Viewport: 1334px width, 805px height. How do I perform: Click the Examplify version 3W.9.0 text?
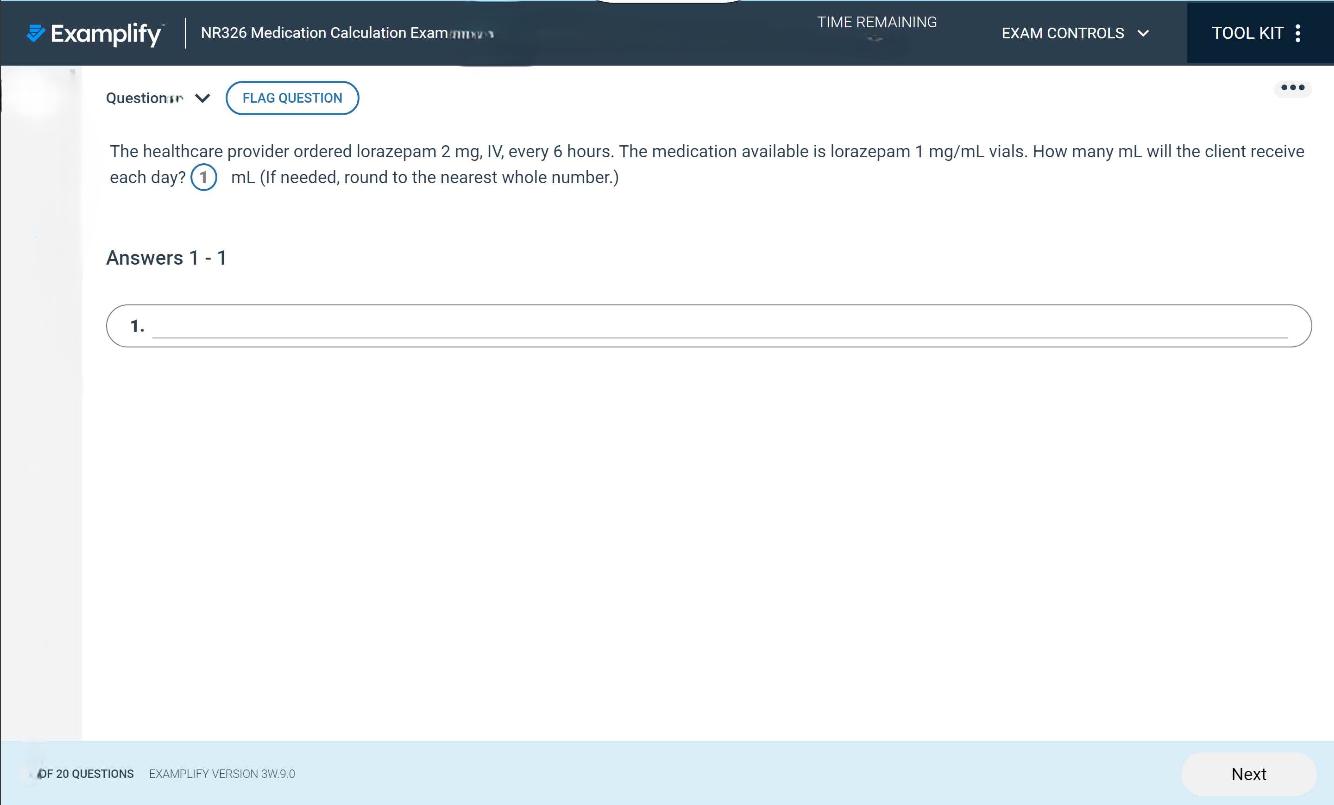222,774
